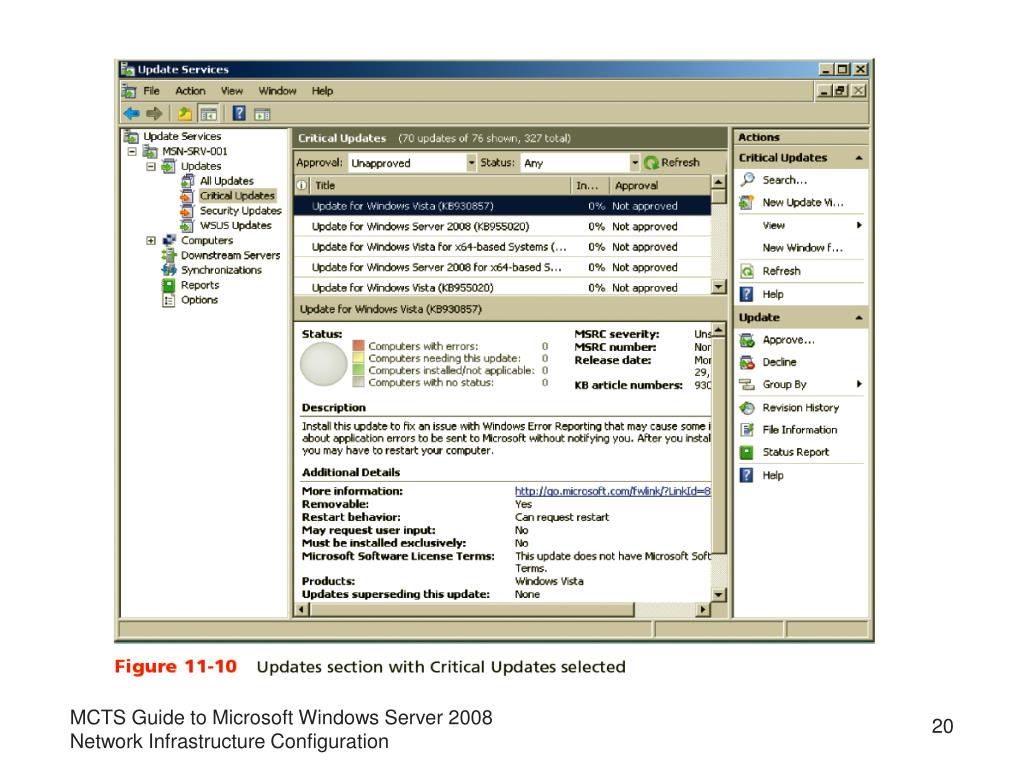Click the Forward arrow toolbar icon
1024x768 pixels.
pos(154,114)
